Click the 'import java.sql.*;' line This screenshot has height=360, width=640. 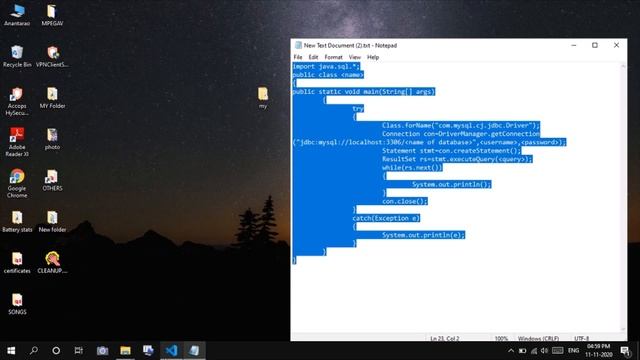coord(326,67)
